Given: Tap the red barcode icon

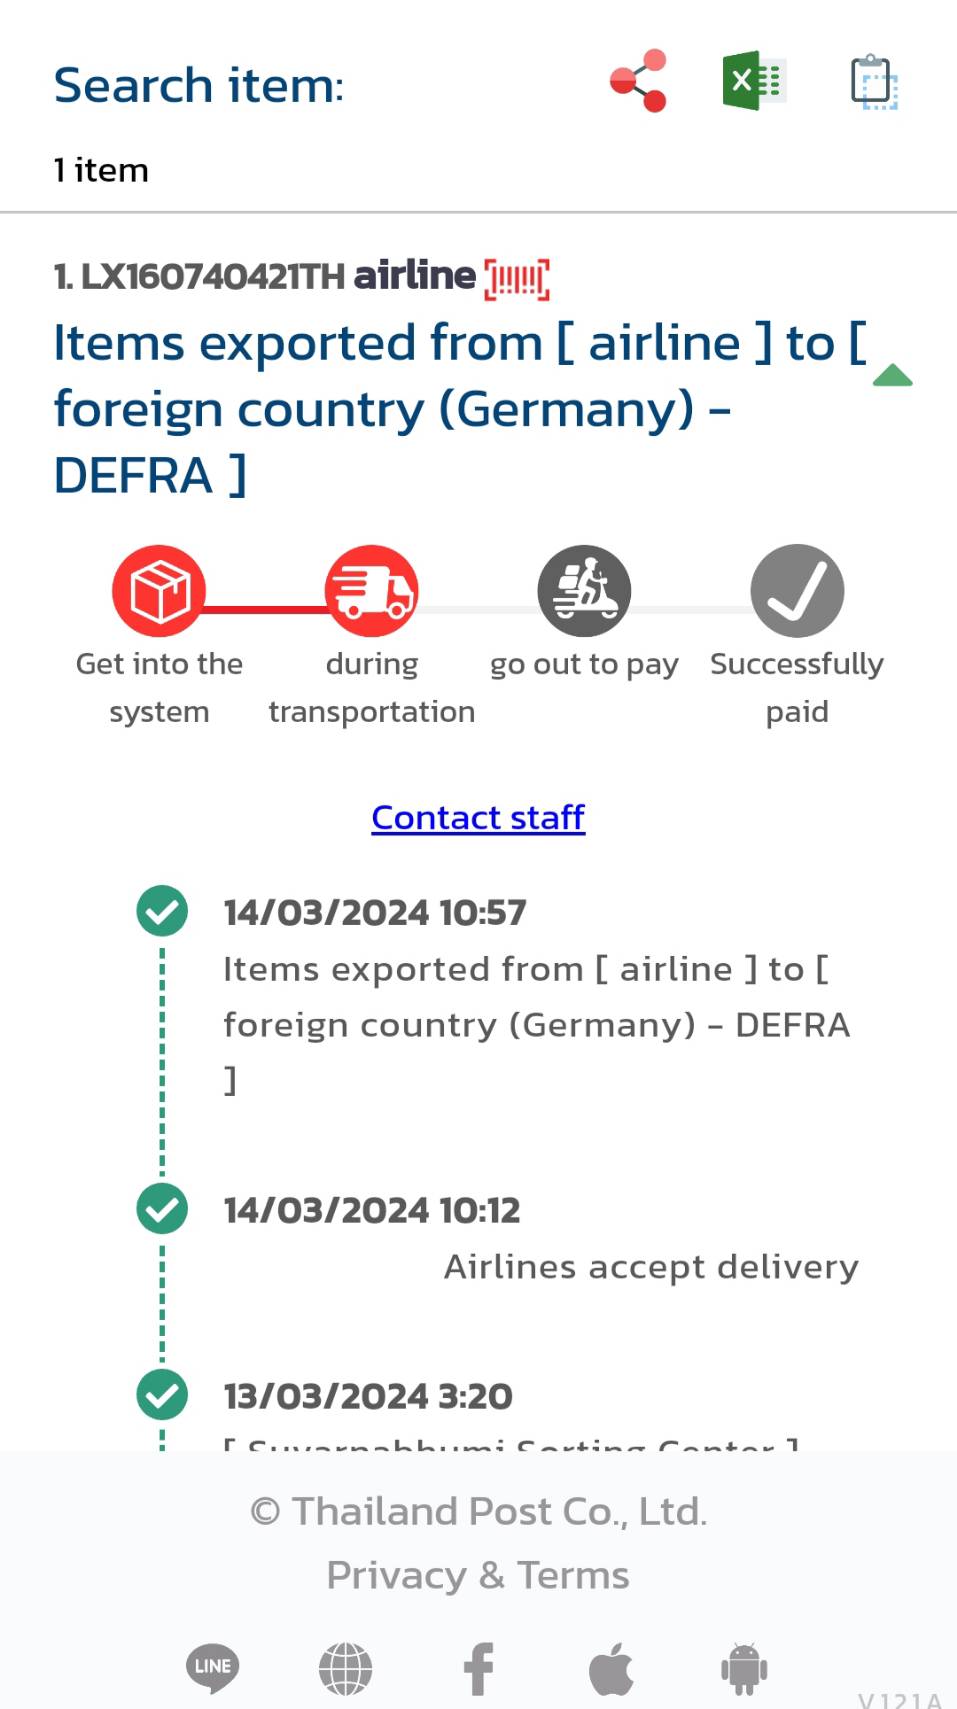Looking at the screenshot, I should [517, 279].
